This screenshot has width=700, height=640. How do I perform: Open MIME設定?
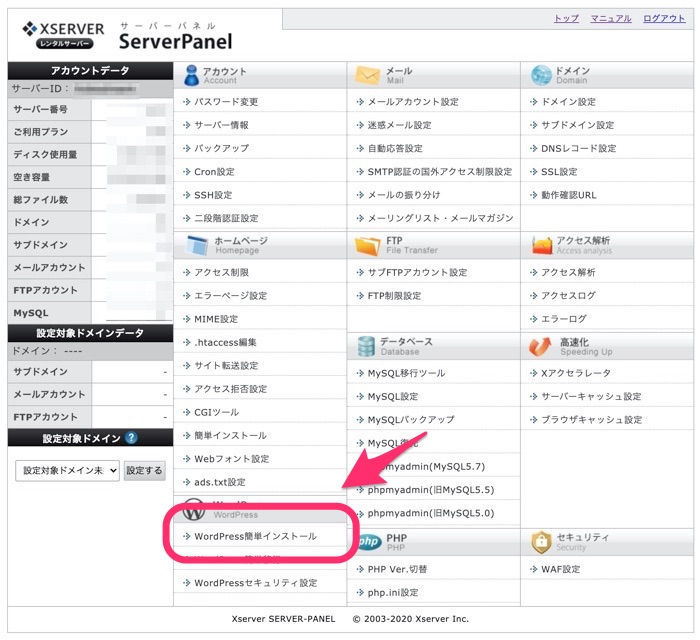[216, 319]
